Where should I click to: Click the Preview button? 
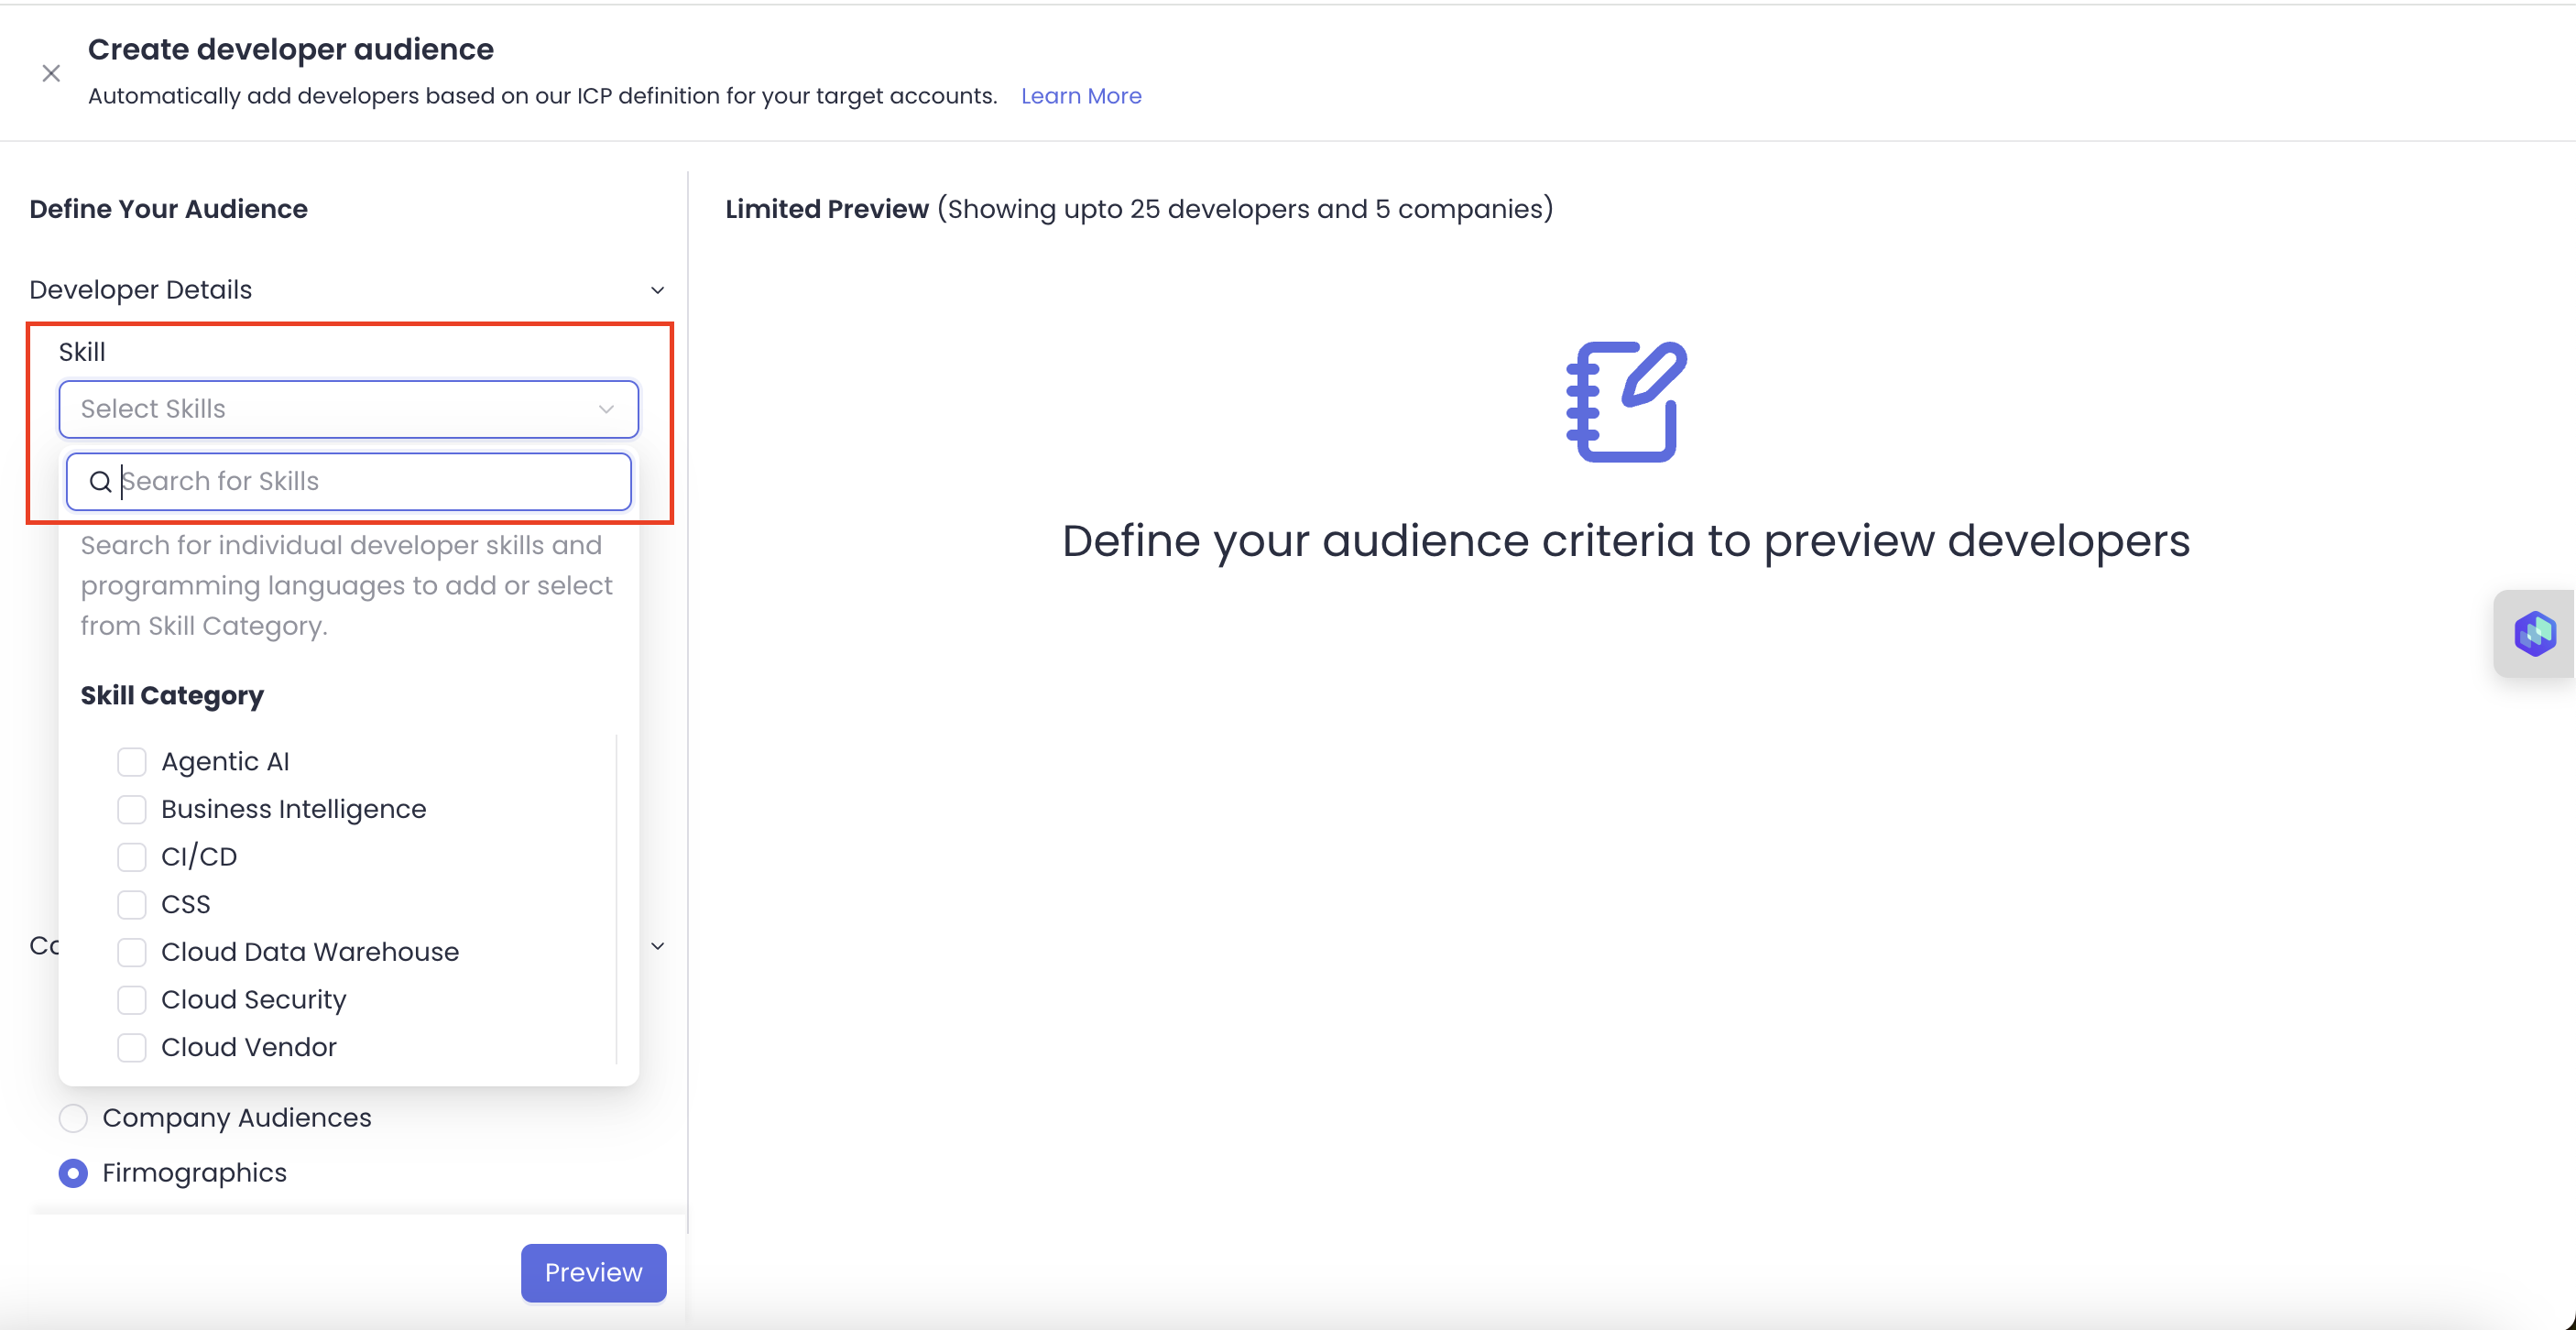(x=593, y=1272)
